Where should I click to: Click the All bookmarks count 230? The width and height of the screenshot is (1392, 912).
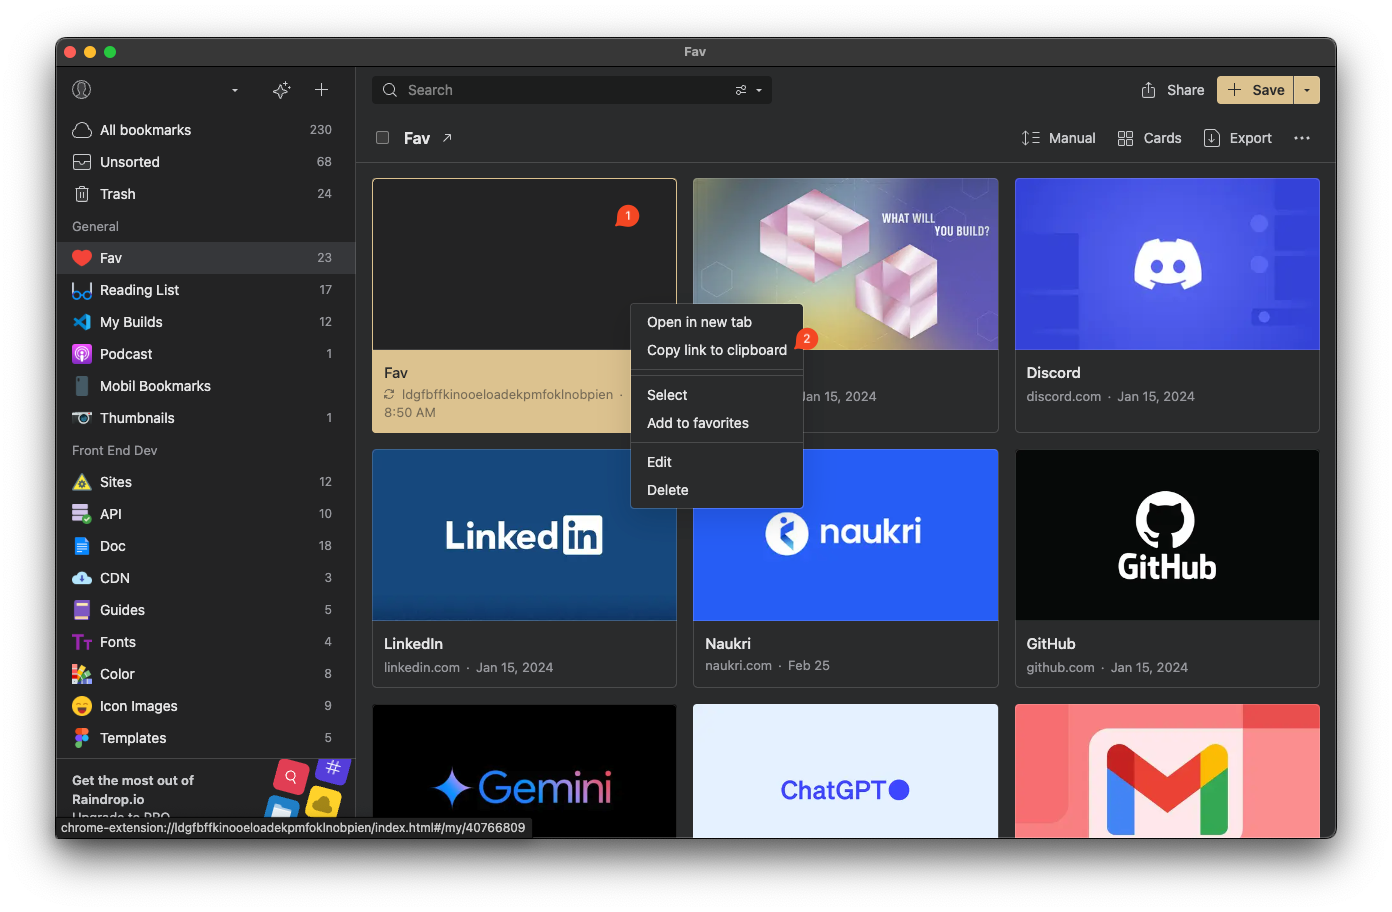[x=321, y=130]
